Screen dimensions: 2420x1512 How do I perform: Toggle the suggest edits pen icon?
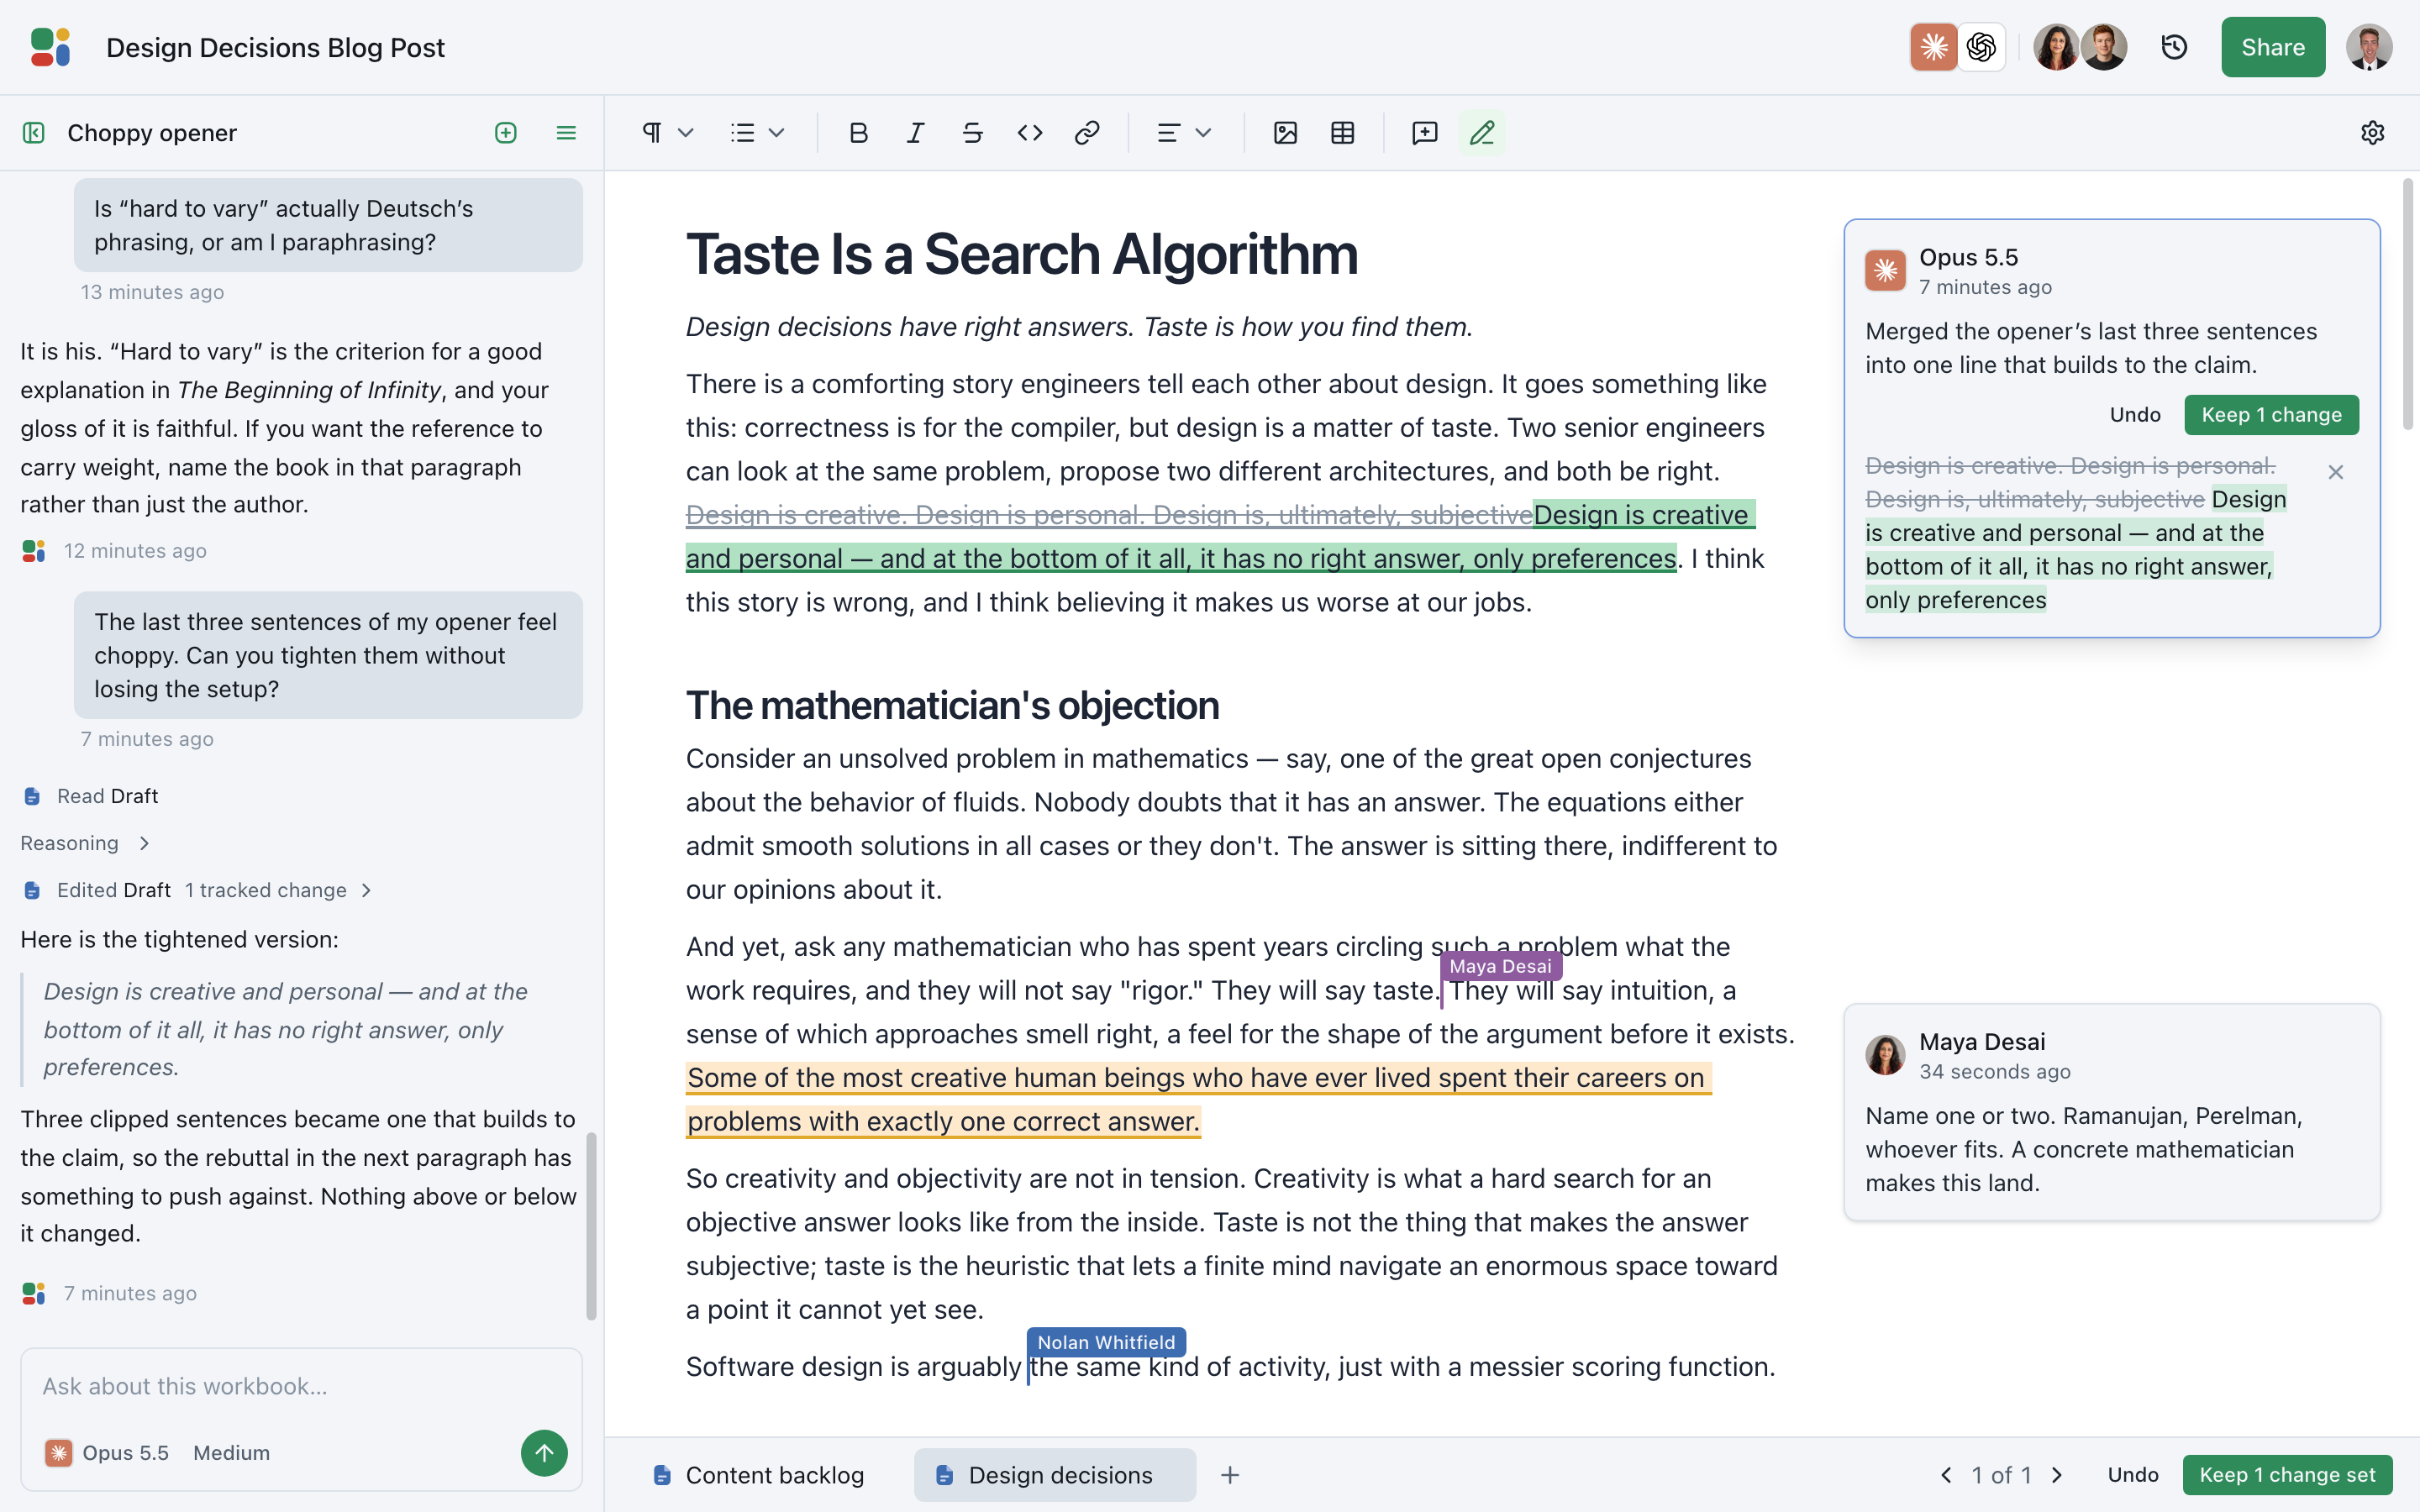[x=1482, y=133]
